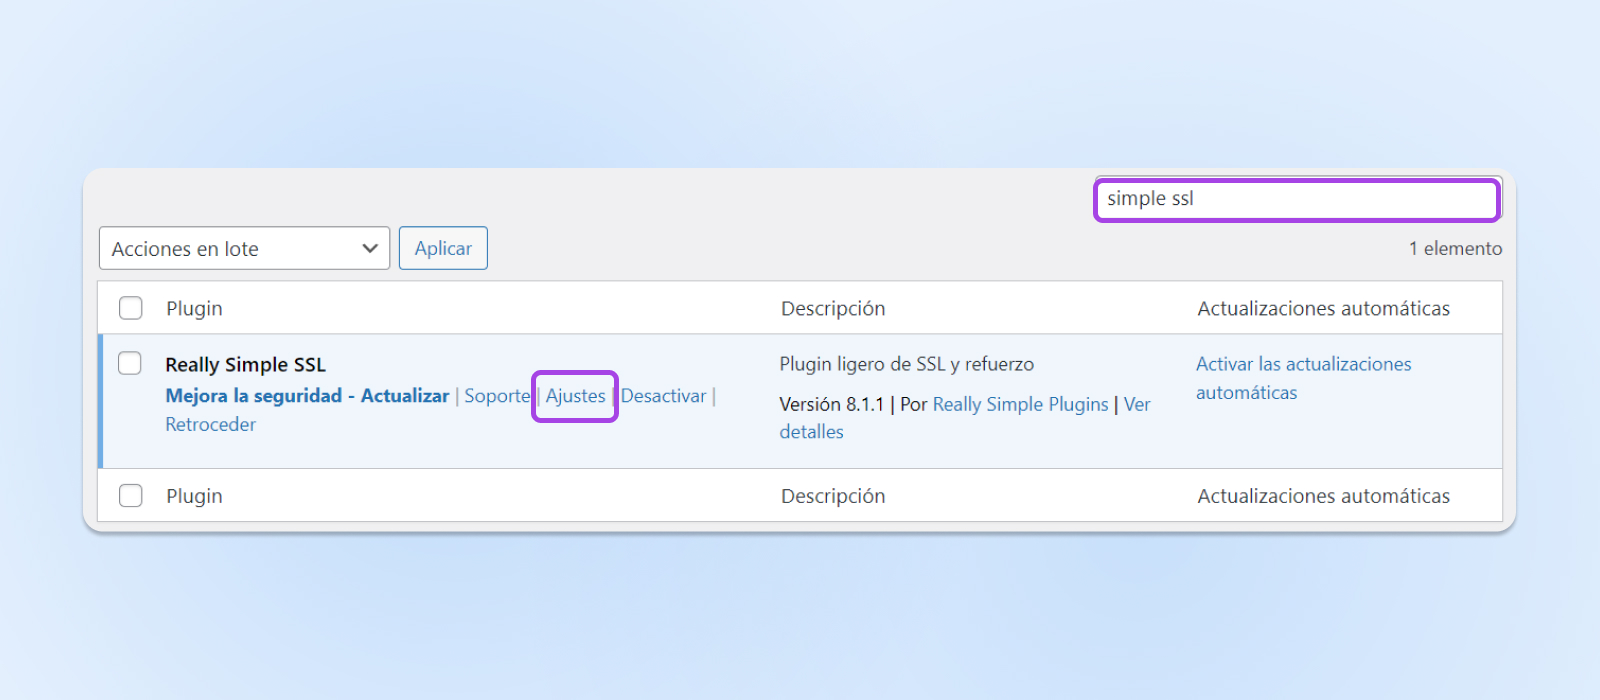Check the Really Simple SSL plugin checkbox
The width and height of the screenshot is (1600, 700).
coord(130,363)
